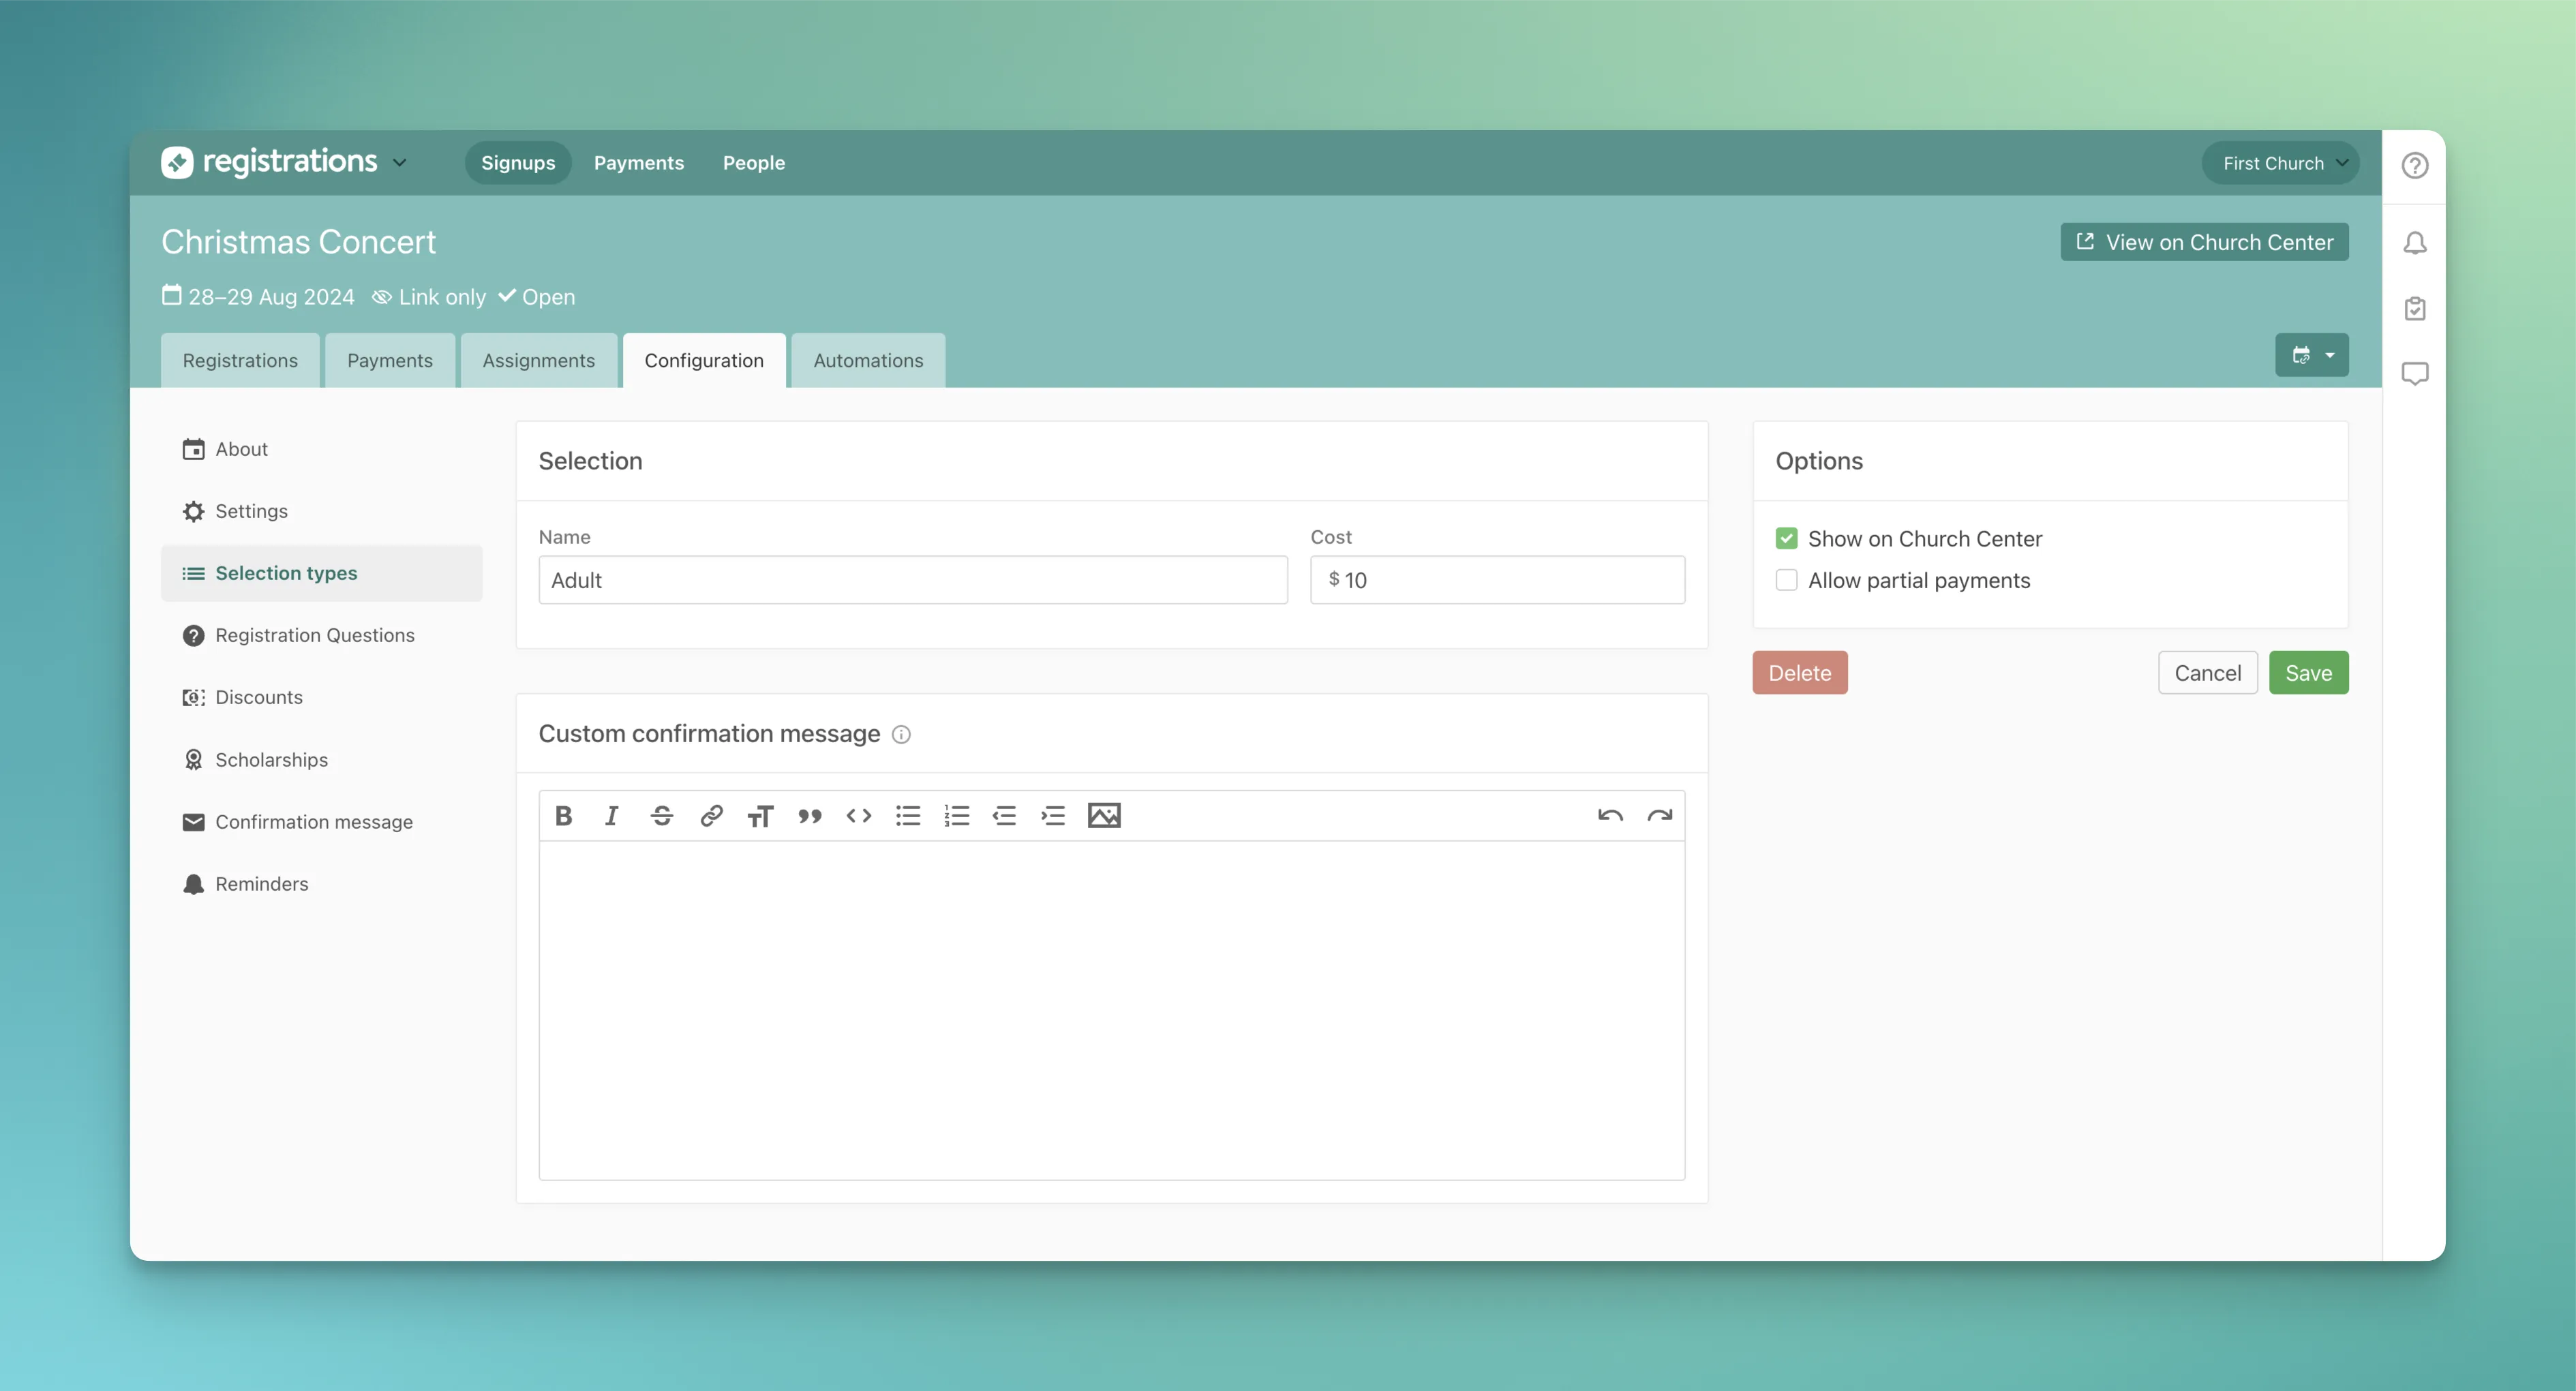Screen dimensions: 2576x1391
Task: Open the help question mark icon
Action: (2414, 165)
